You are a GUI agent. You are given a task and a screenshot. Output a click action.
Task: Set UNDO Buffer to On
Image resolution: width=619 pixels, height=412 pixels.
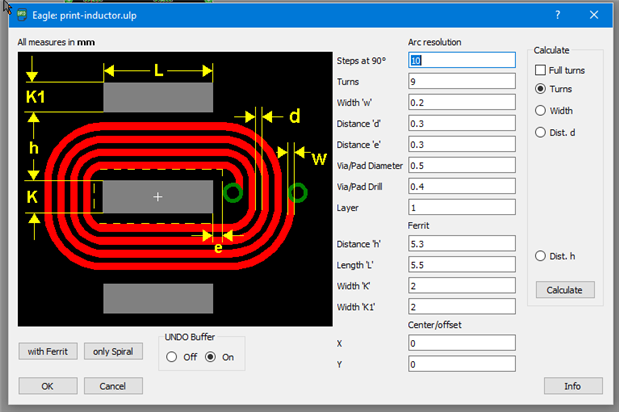tap(210, 357)
